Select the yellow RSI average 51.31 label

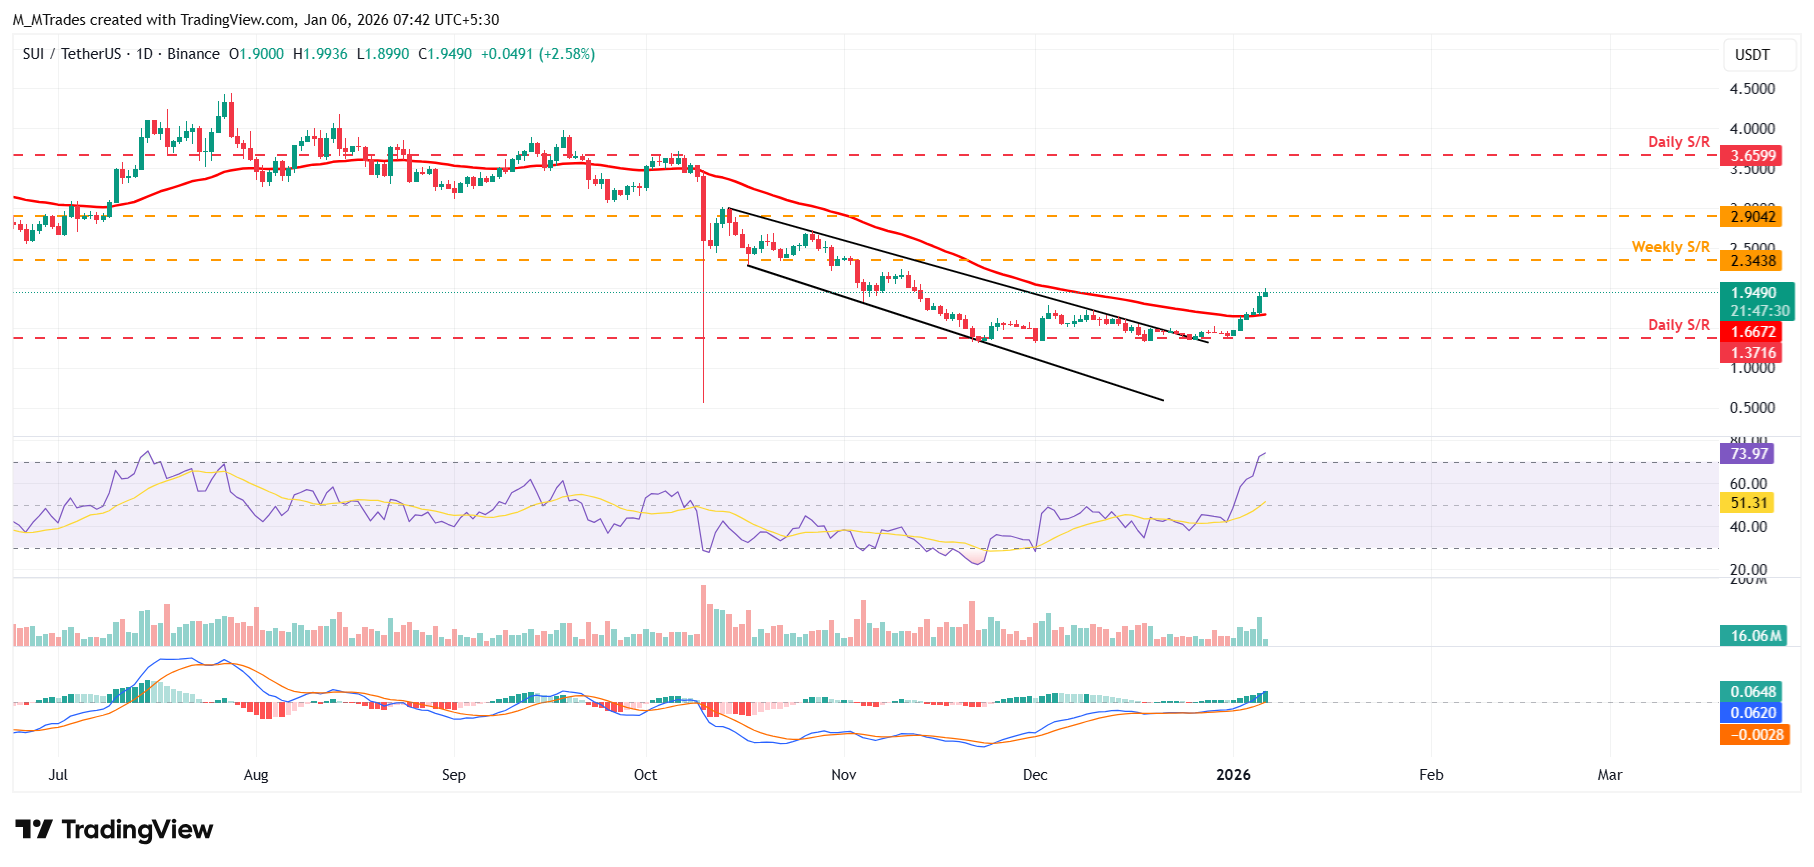[1748, 504]
